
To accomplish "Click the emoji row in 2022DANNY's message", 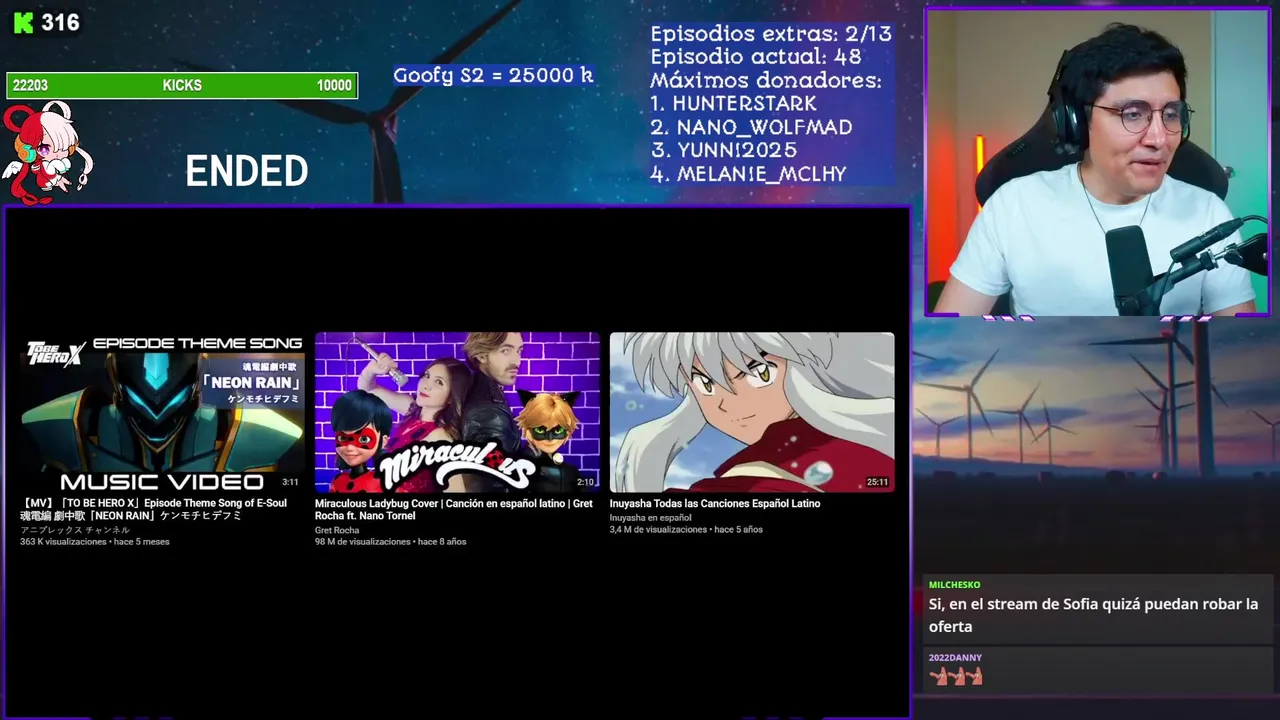I will click(x=956, y=677).
